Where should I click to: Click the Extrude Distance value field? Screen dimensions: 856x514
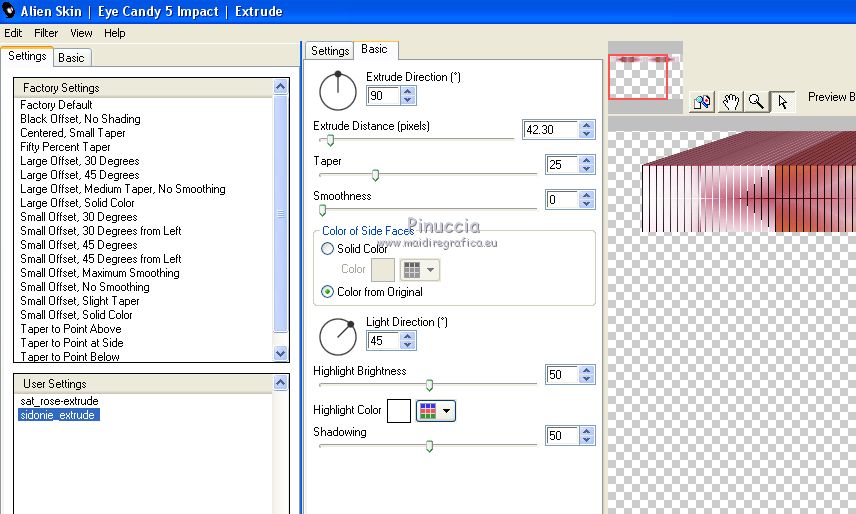click(550, 129)
